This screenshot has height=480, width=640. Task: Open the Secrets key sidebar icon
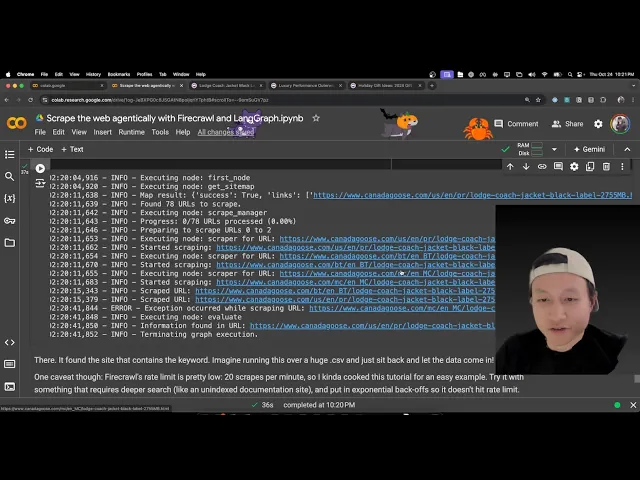(10, 221)
